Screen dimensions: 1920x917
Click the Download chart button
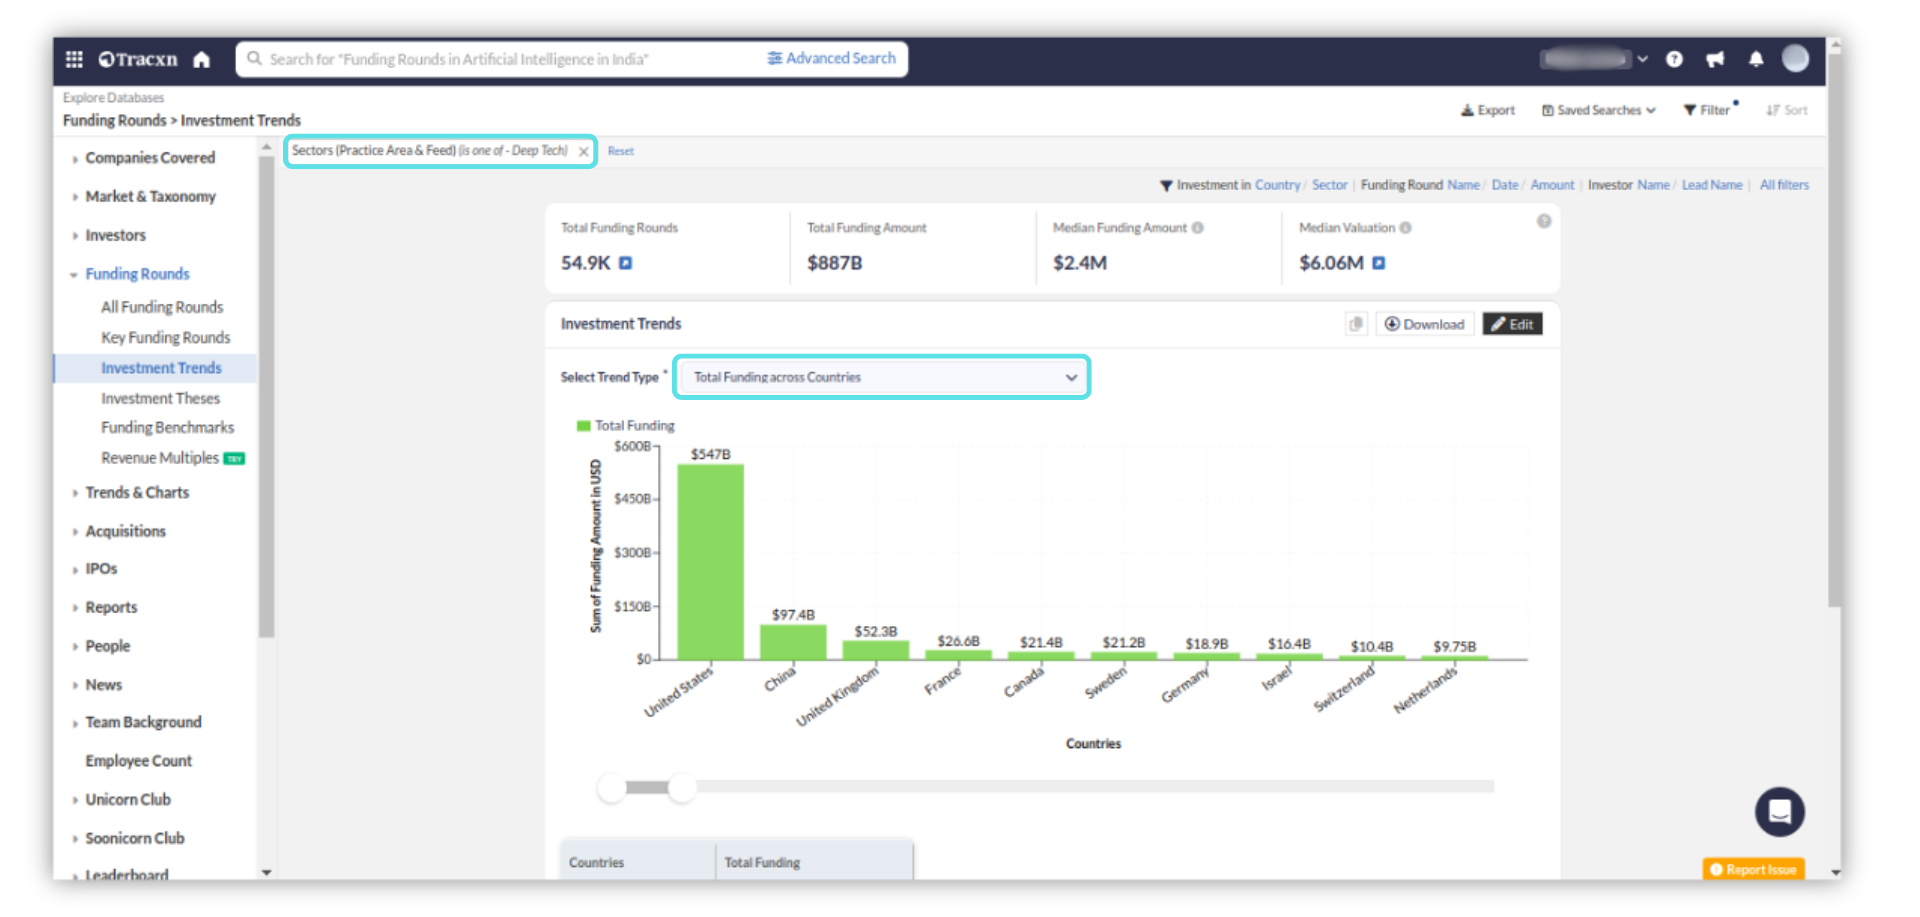tap(1424, 324)
